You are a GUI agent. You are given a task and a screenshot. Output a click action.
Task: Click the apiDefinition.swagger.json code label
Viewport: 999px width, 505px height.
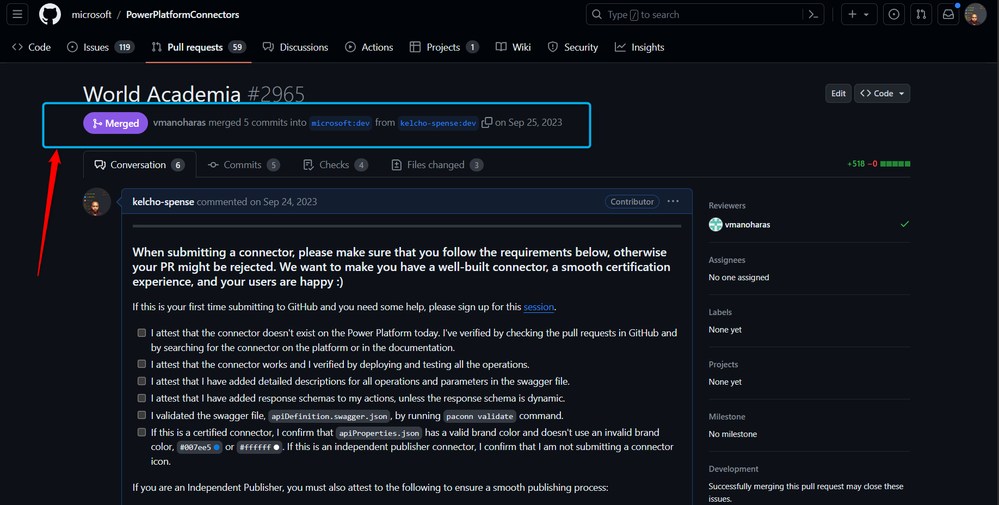point(329,416)
